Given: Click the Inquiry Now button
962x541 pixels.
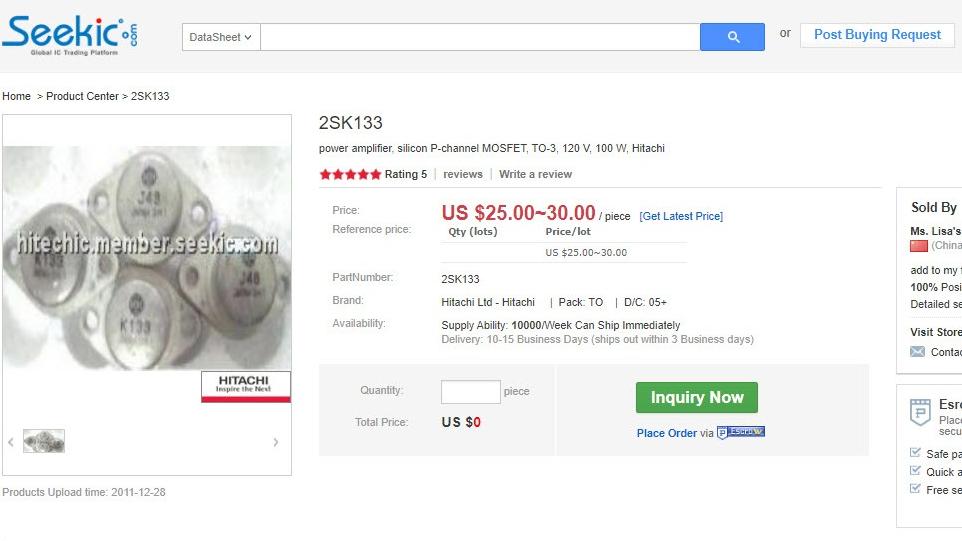Looking at the screenshot, I should point(696,397).
